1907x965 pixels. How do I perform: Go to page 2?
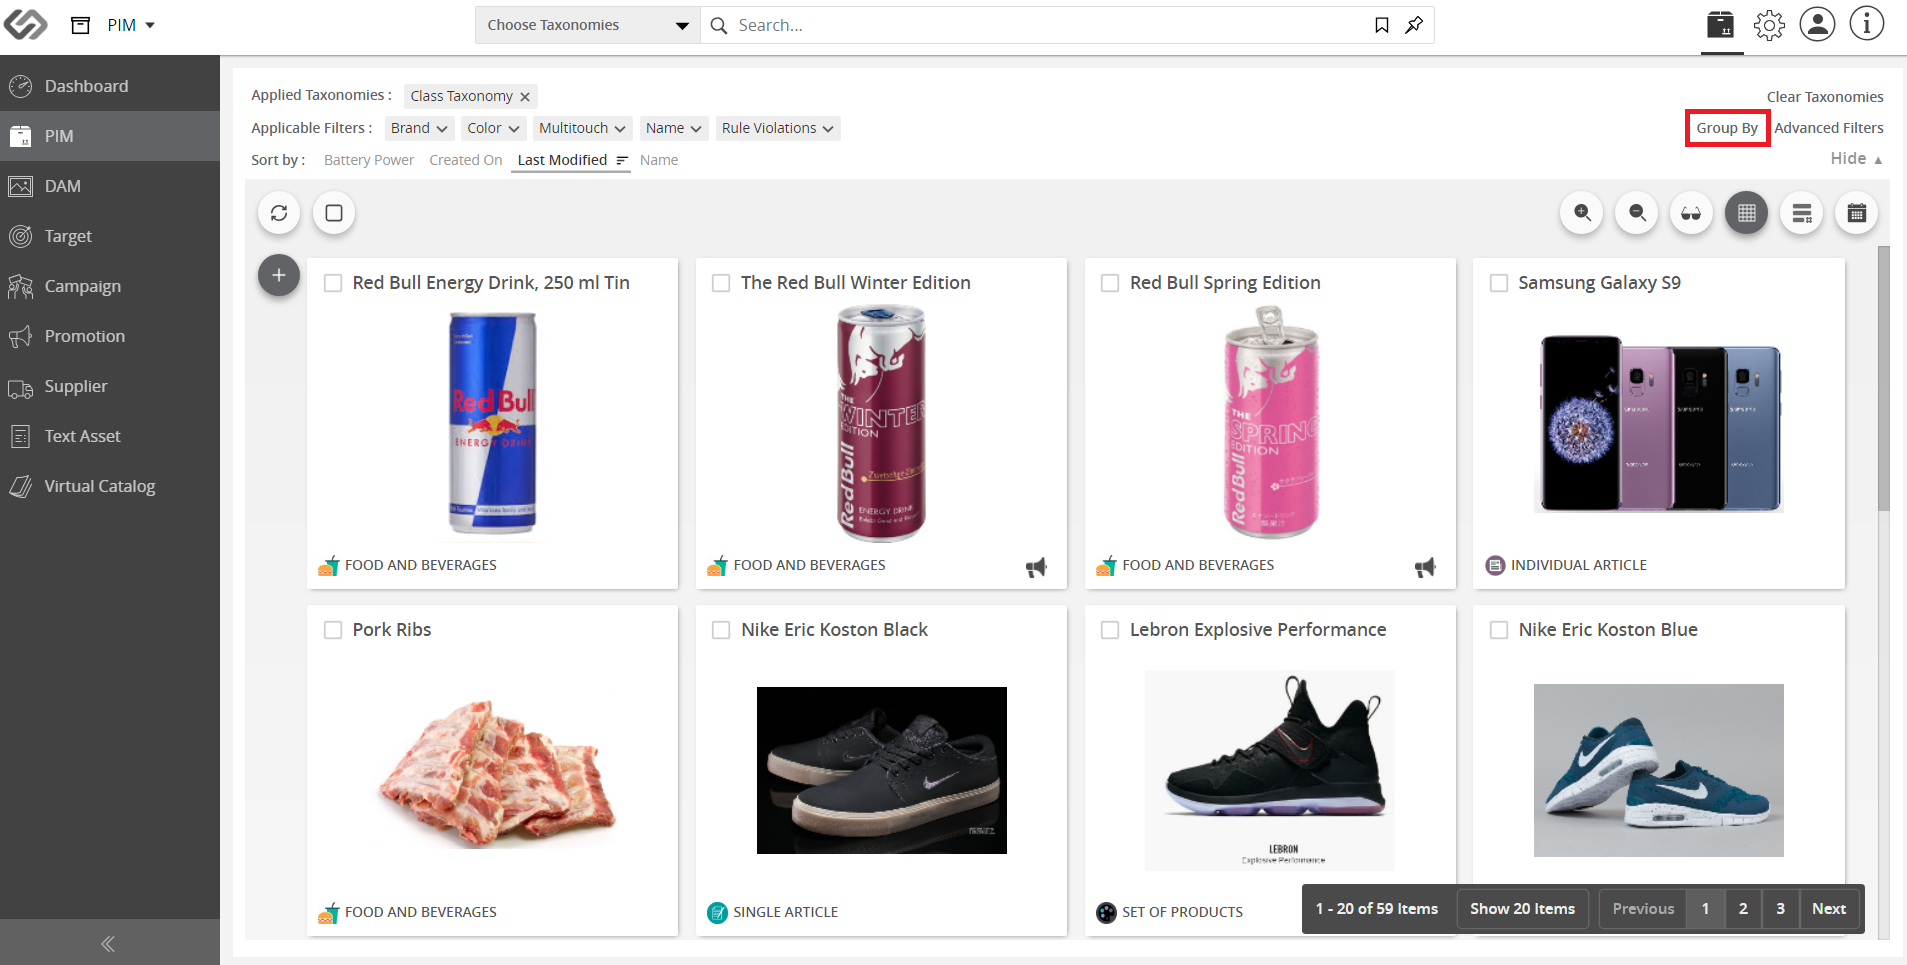coord(1743,909)
